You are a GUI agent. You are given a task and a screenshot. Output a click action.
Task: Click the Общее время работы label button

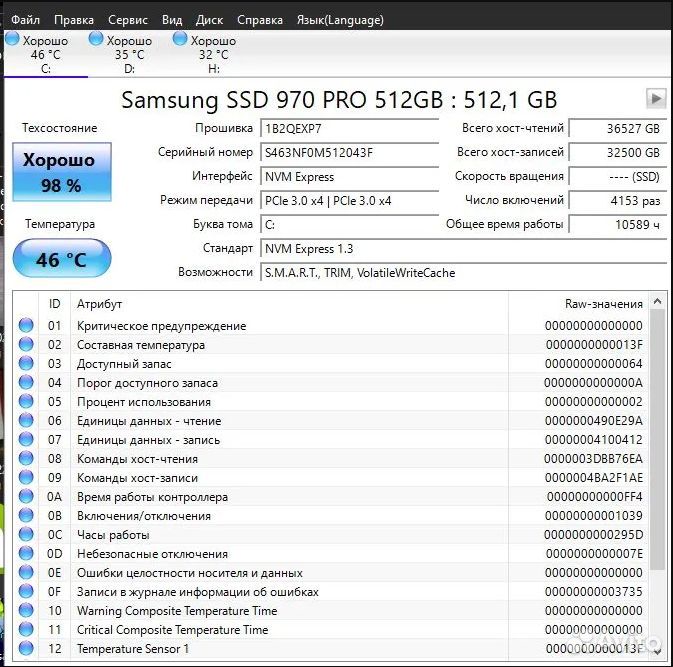[x=504, y=224]
